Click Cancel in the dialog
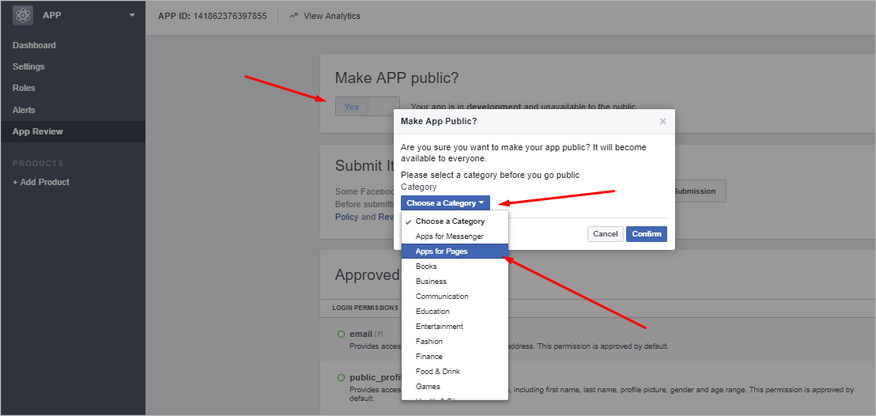Screen dimensions: 876x416 (x=605, y=234)
